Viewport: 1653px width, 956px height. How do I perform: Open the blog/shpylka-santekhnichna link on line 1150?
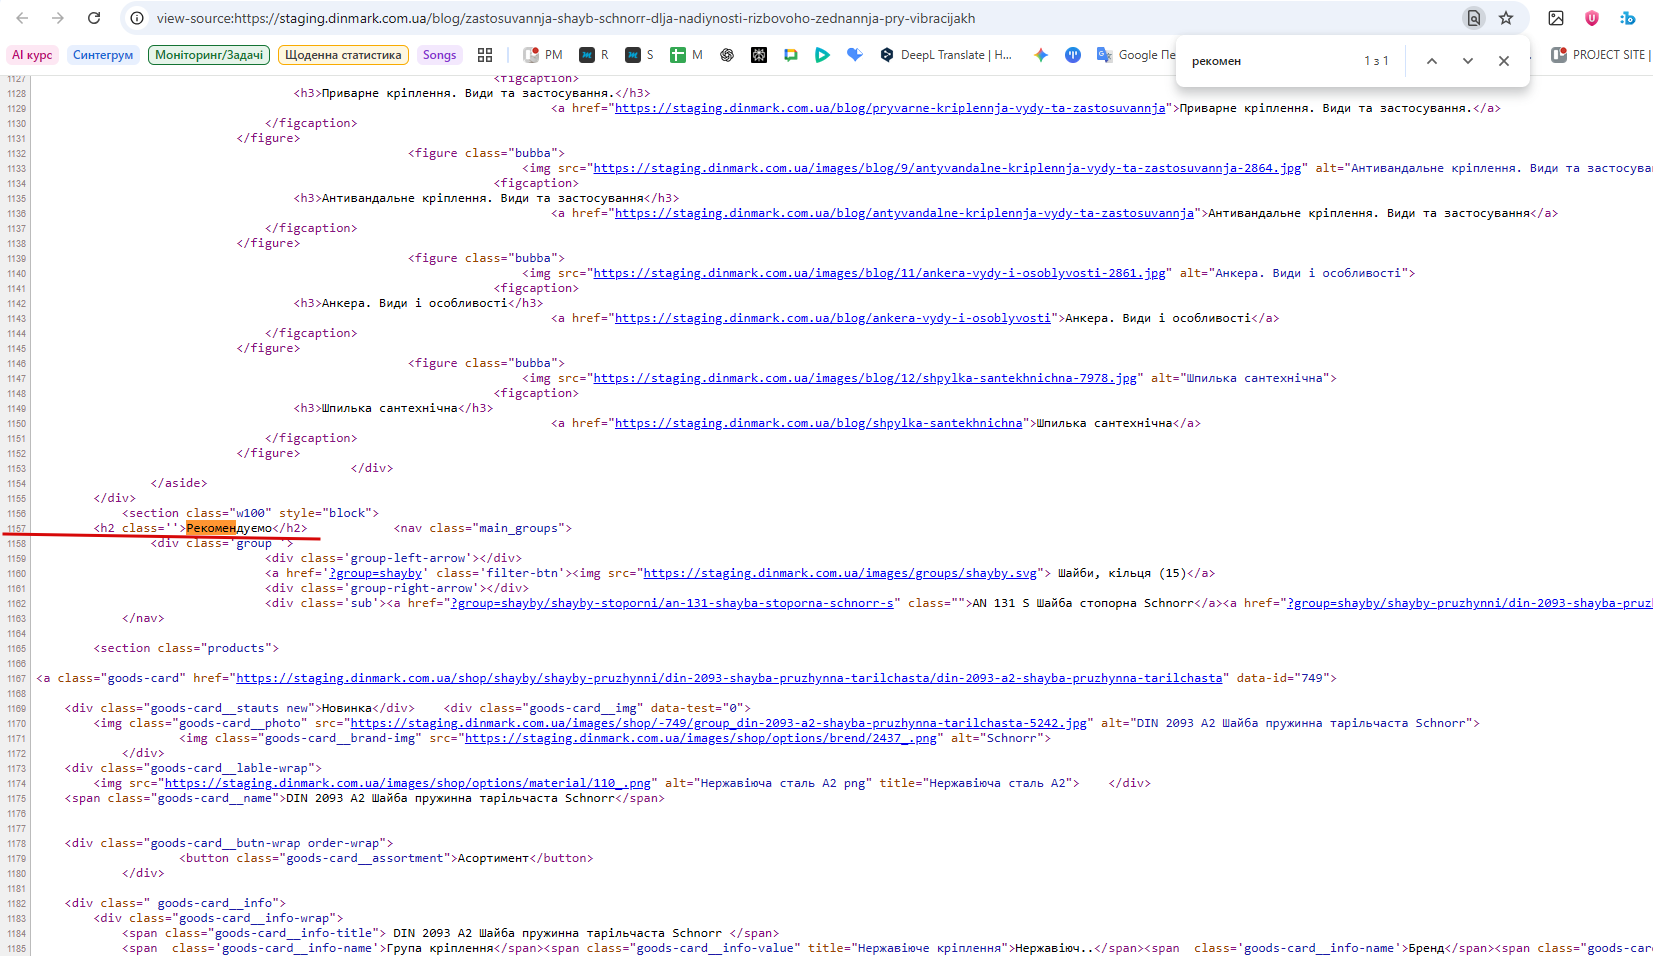(x=818, y=423)
